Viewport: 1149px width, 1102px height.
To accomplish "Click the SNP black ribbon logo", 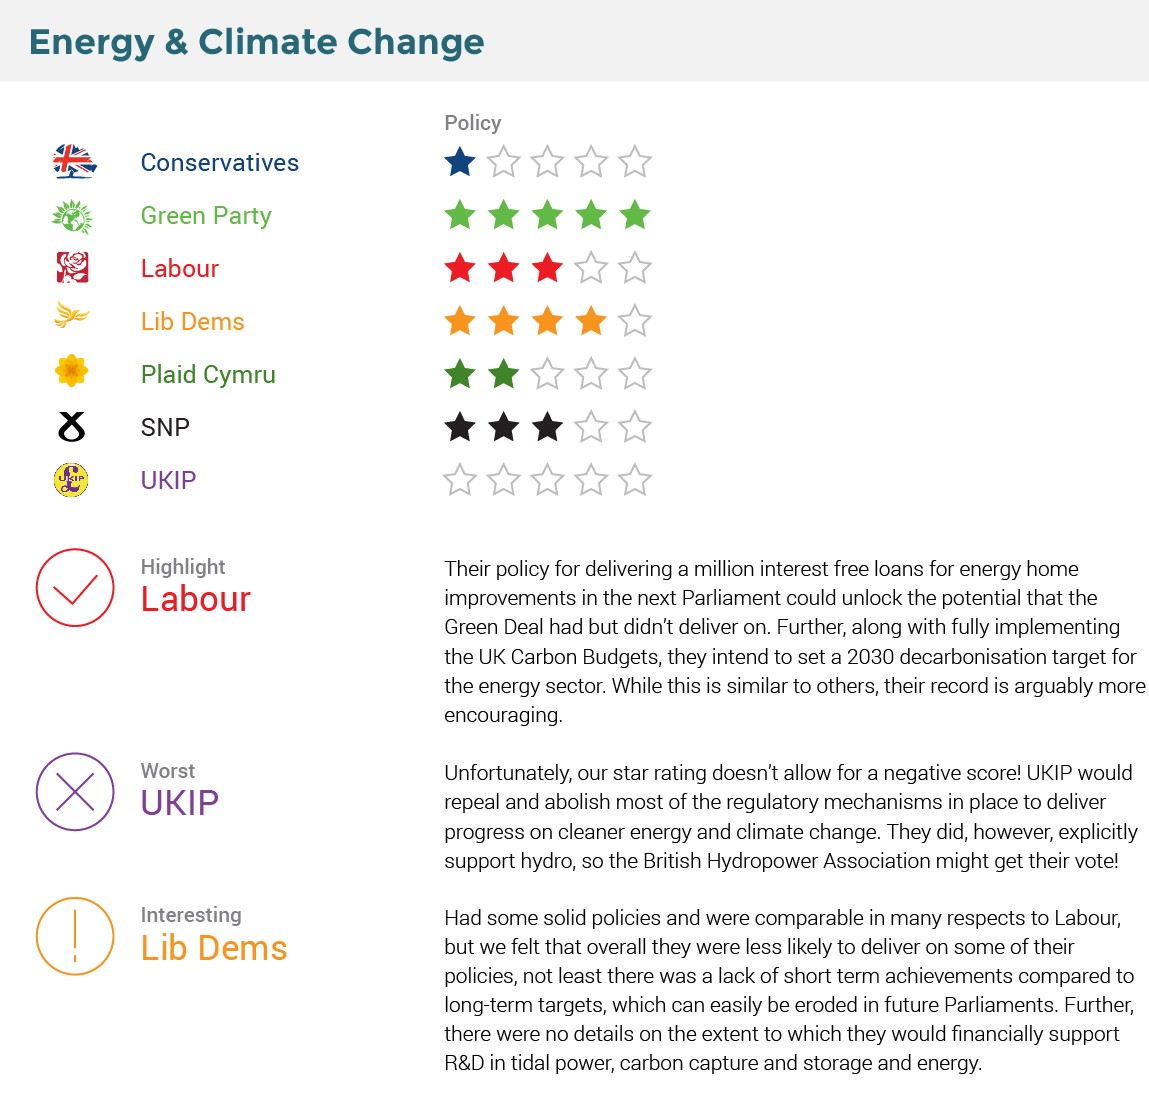I will (72, 427).
